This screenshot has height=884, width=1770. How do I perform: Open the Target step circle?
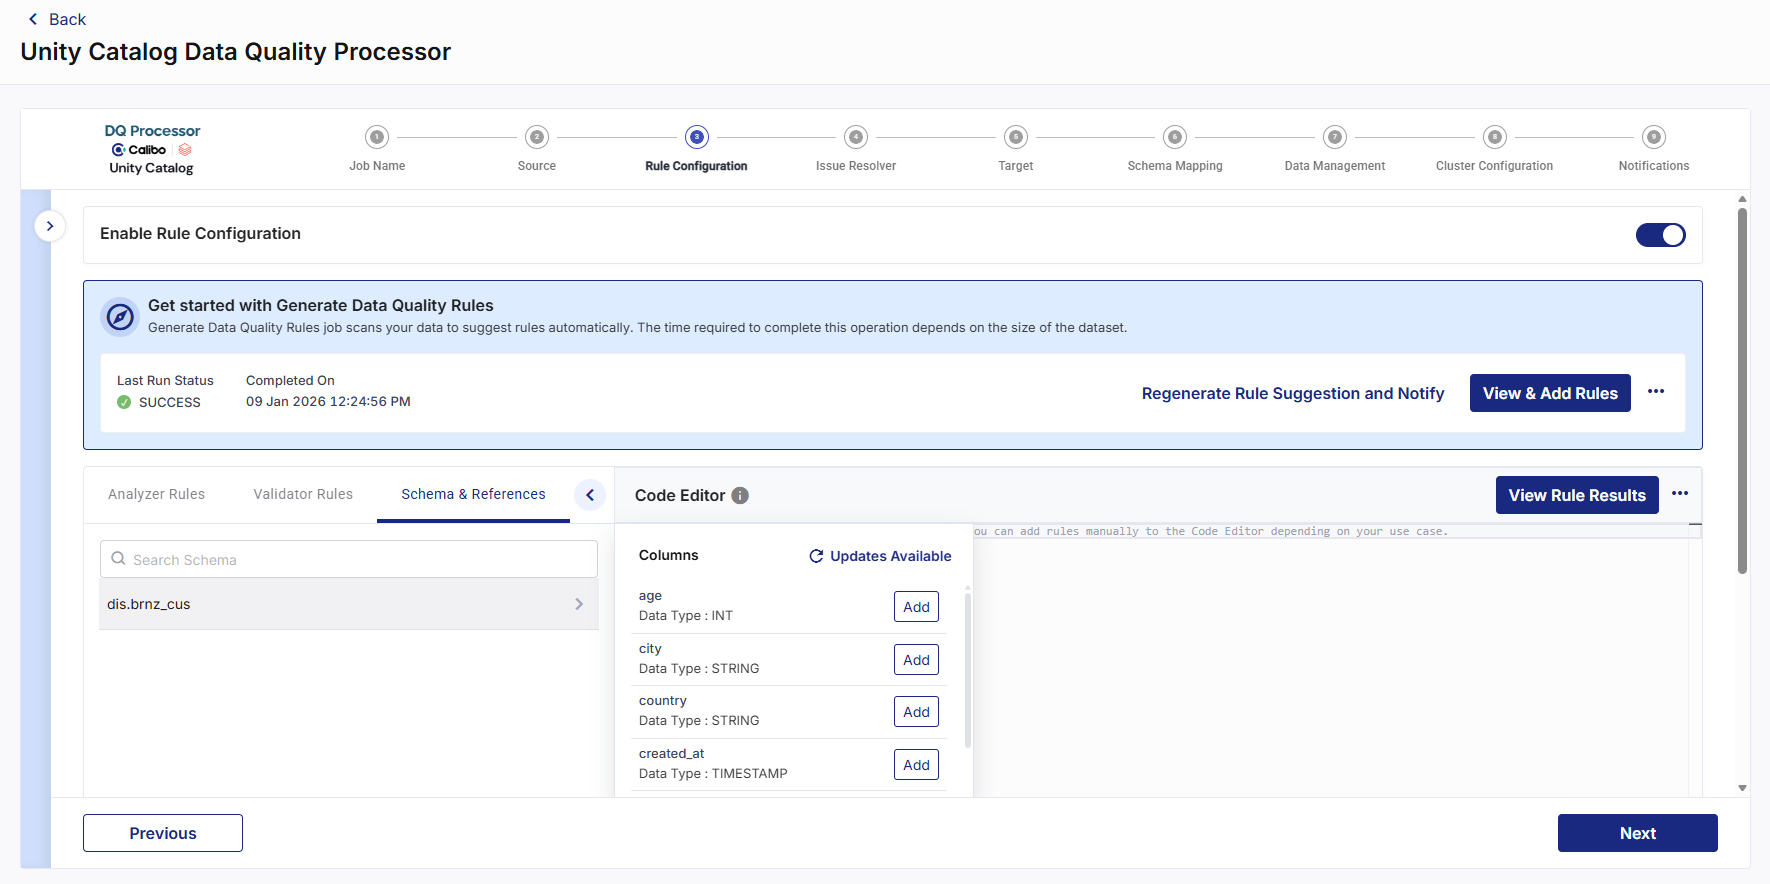point(1016,137)
